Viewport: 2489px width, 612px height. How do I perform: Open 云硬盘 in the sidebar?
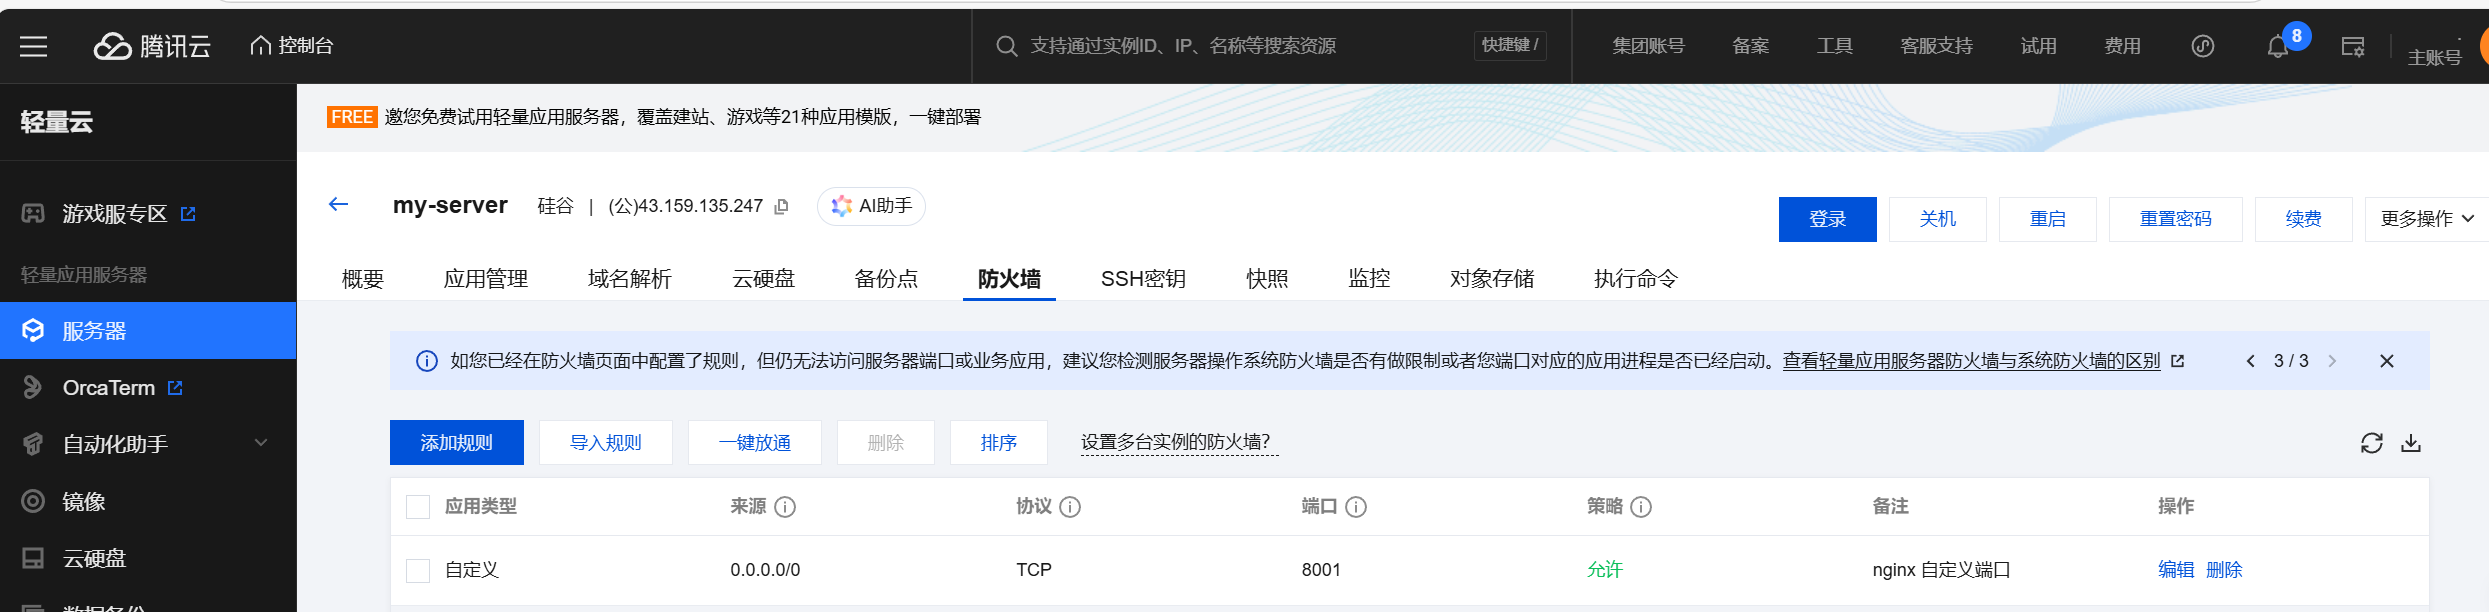tap(94, 559)
